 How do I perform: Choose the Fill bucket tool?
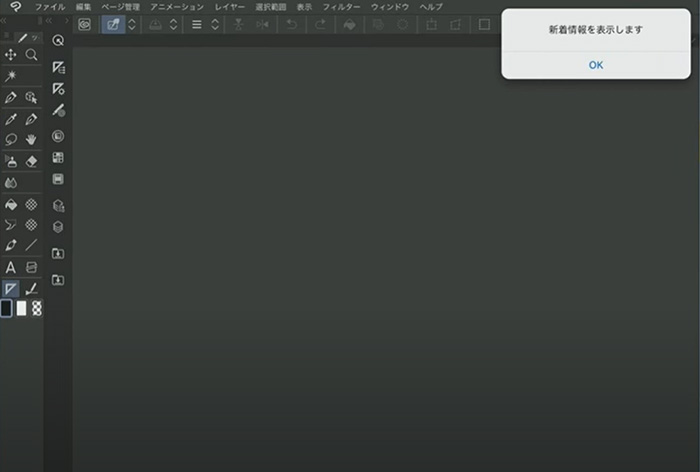[11, 204]
